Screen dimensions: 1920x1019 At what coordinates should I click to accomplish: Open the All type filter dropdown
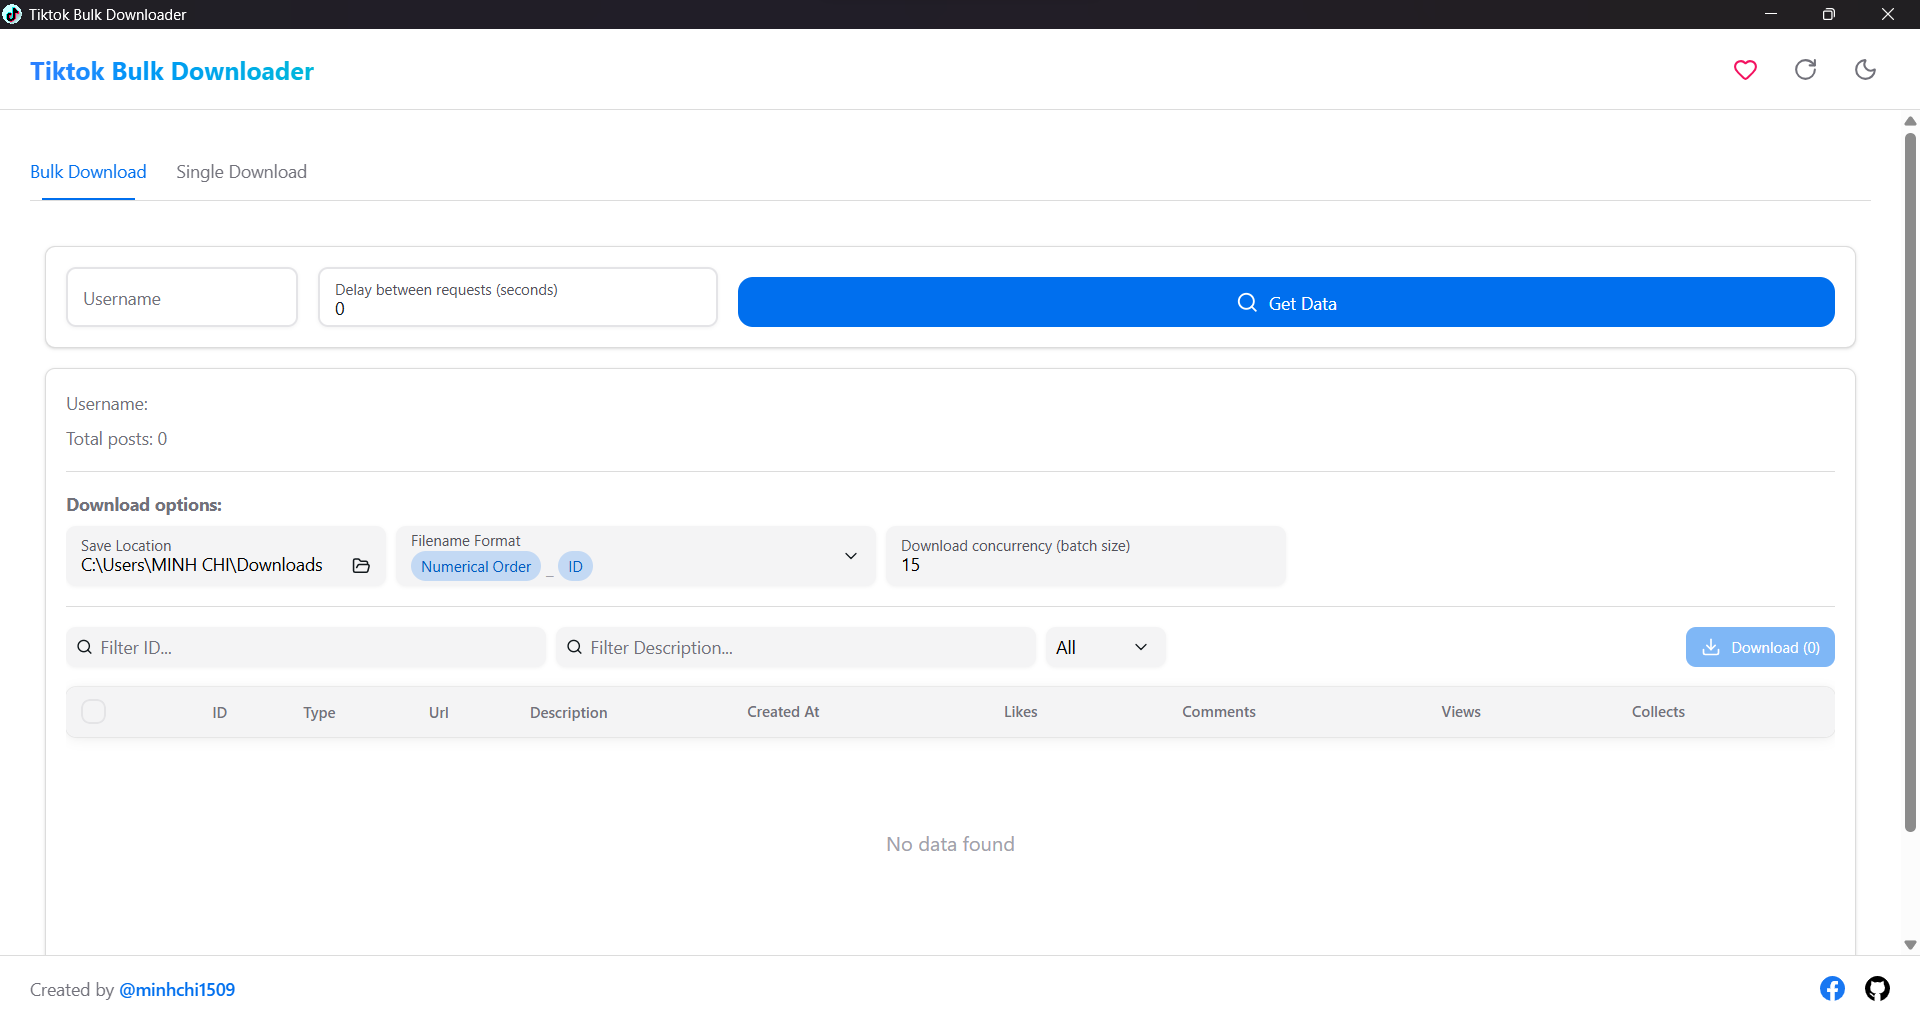(1105, 647)
